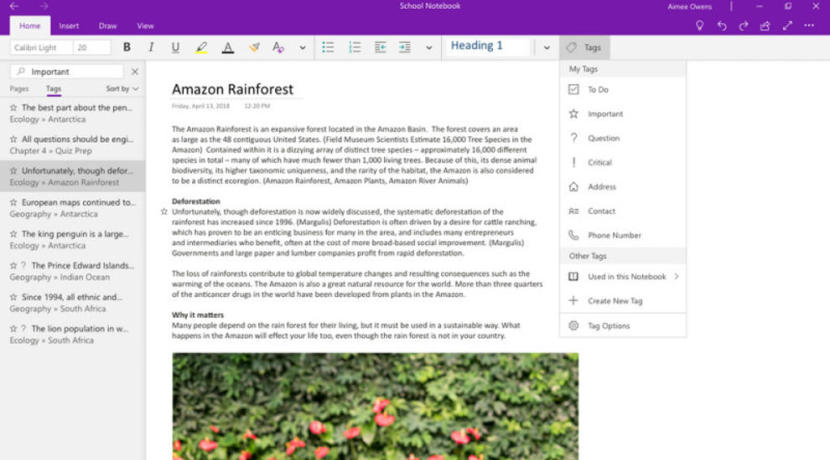Show Tags search results
Screen dimensions: 830x460
click(53, 89)
